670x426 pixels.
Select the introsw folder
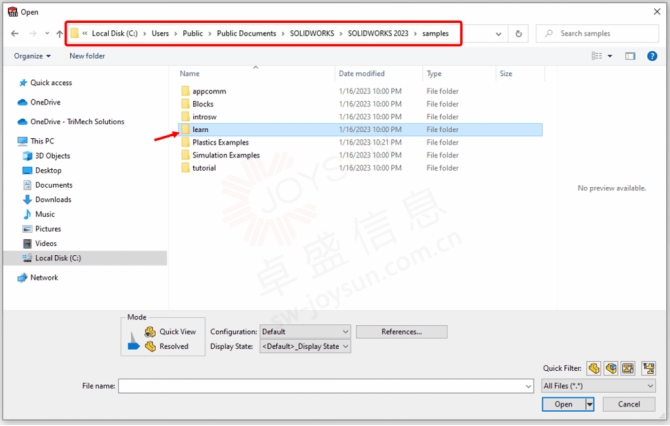pos(204,117)
